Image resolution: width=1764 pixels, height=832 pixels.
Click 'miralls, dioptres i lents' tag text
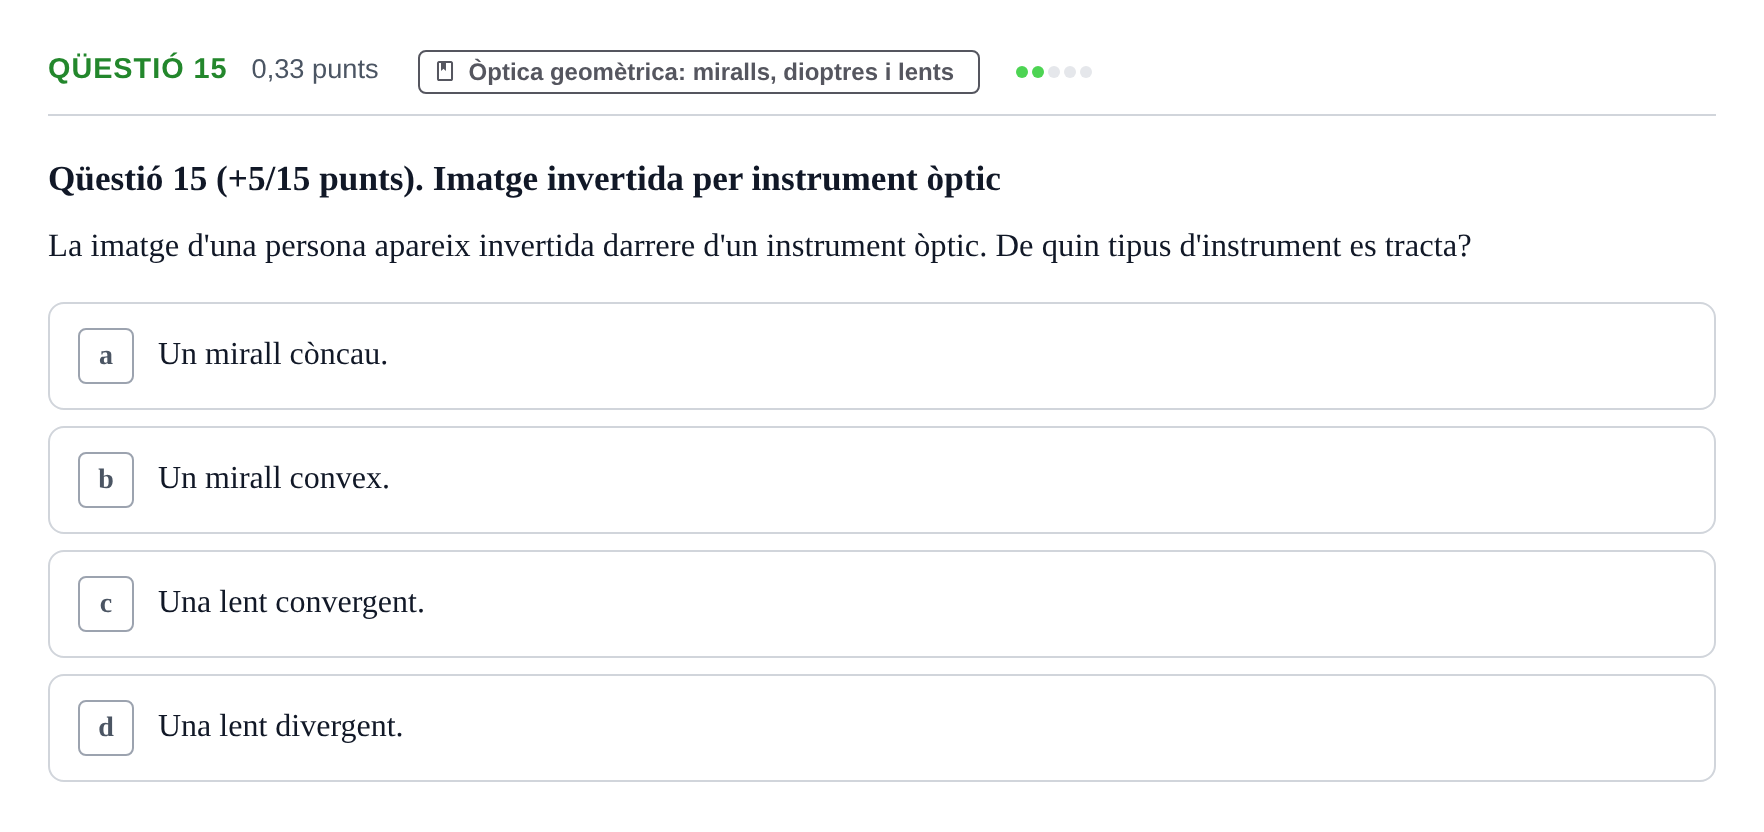point(823,72)
